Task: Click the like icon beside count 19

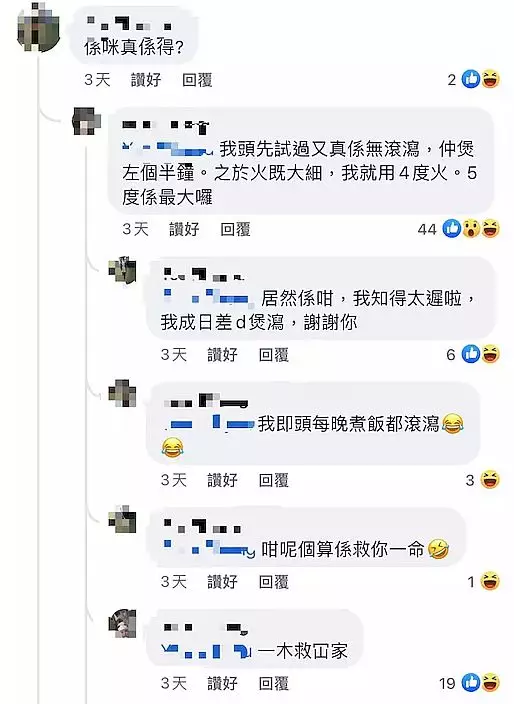Action: pyautogui.click(x=471, y=683)
